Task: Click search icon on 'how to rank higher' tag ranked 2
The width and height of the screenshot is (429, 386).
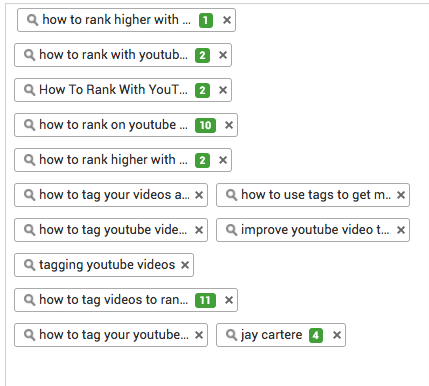Action: click(x=30, y=160)
